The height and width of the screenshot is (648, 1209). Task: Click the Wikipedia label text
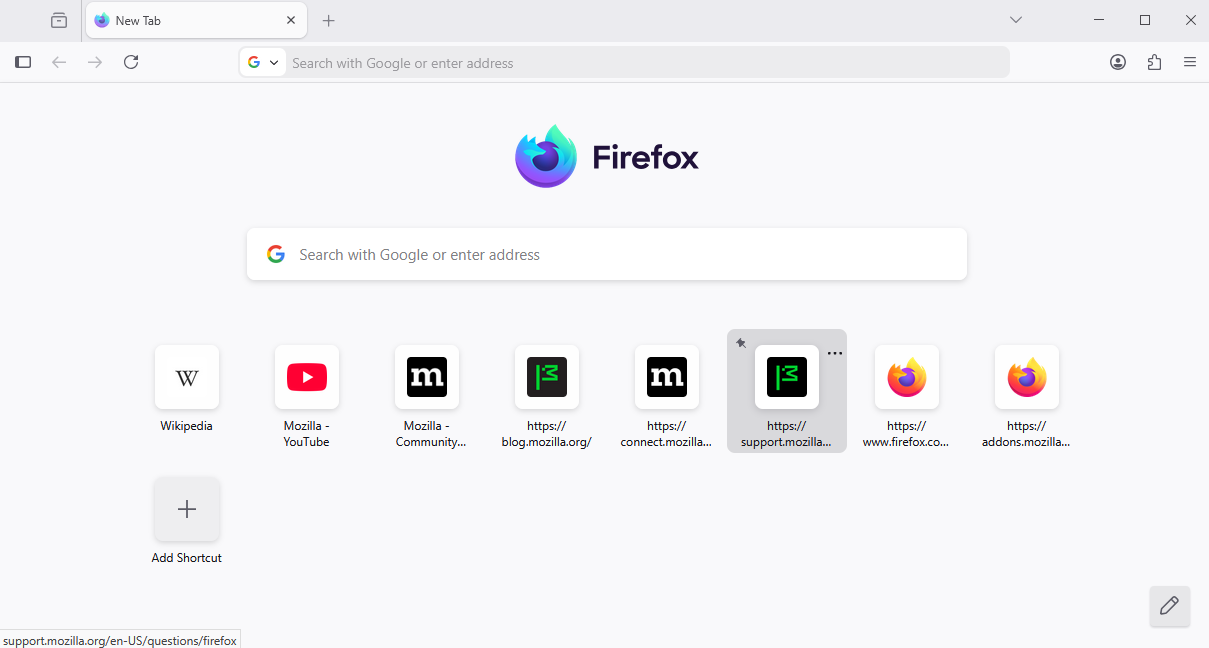(187, 426)
